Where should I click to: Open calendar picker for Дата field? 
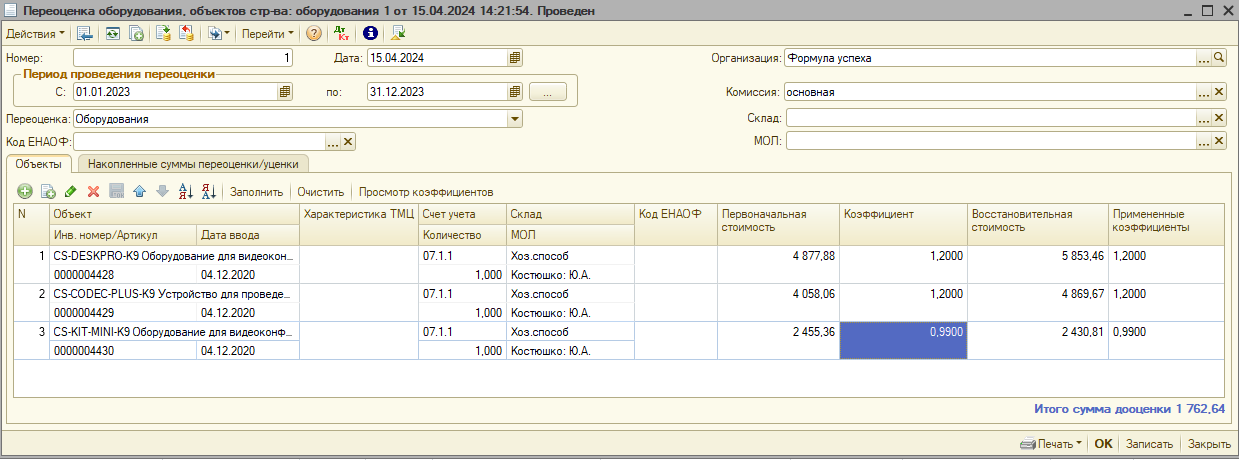(515, 58)
